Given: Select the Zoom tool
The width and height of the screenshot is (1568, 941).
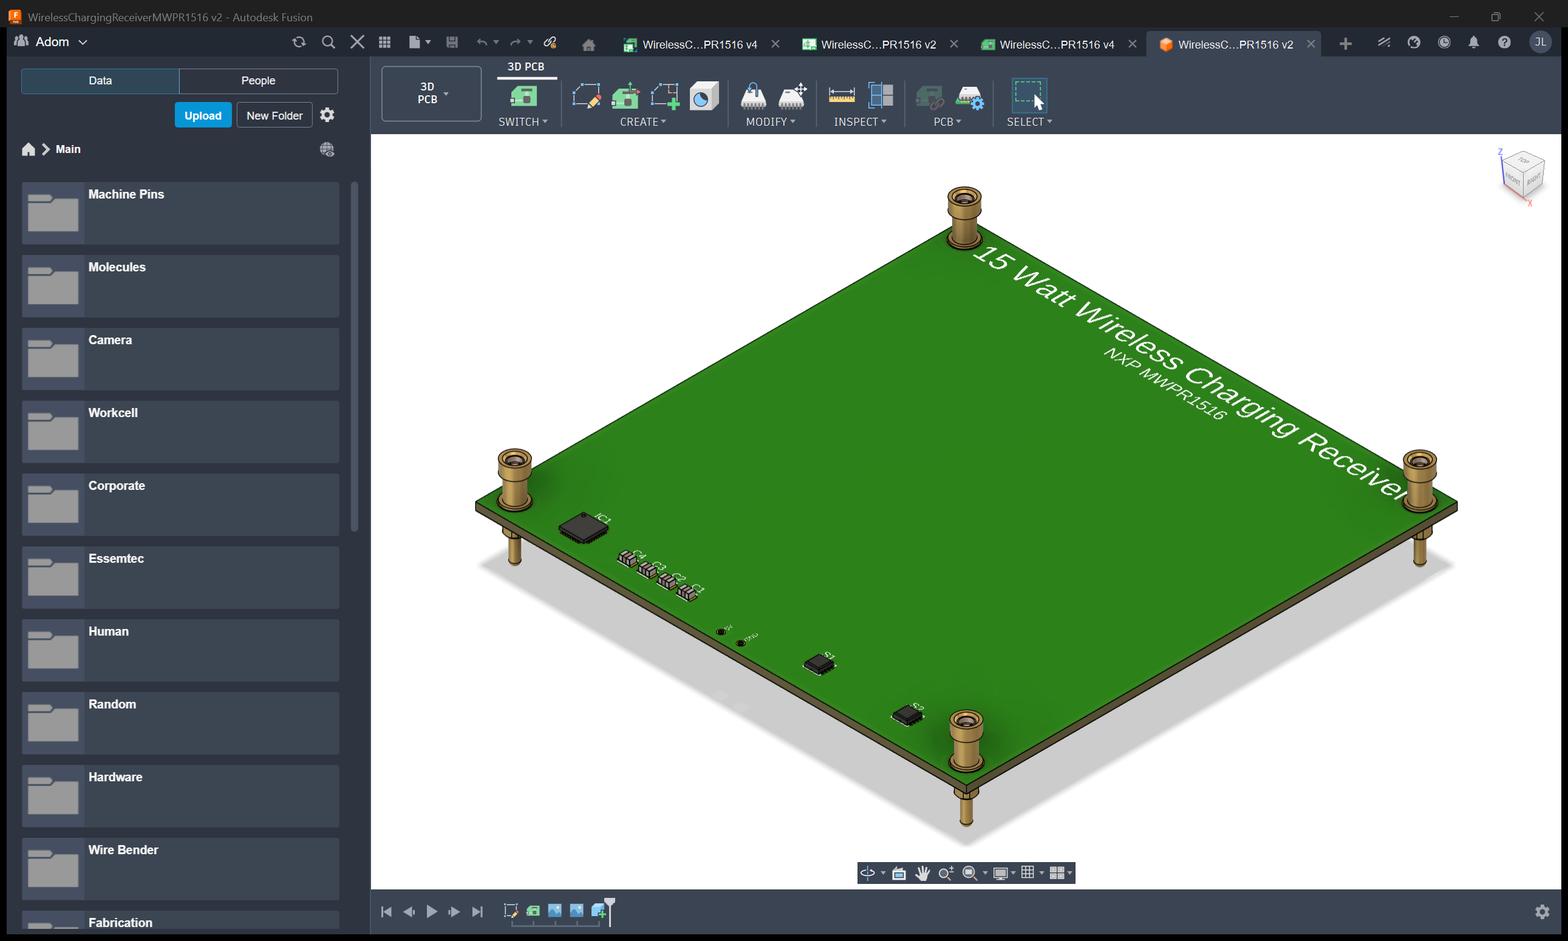Looking at the screenshot, I should point(945,873).
